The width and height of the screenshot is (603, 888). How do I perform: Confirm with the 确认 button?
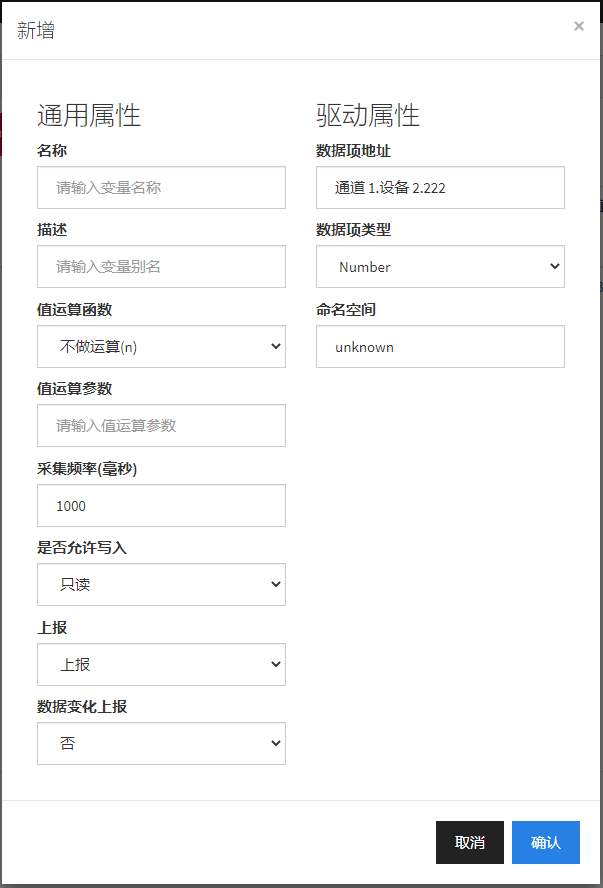point(545,842)
